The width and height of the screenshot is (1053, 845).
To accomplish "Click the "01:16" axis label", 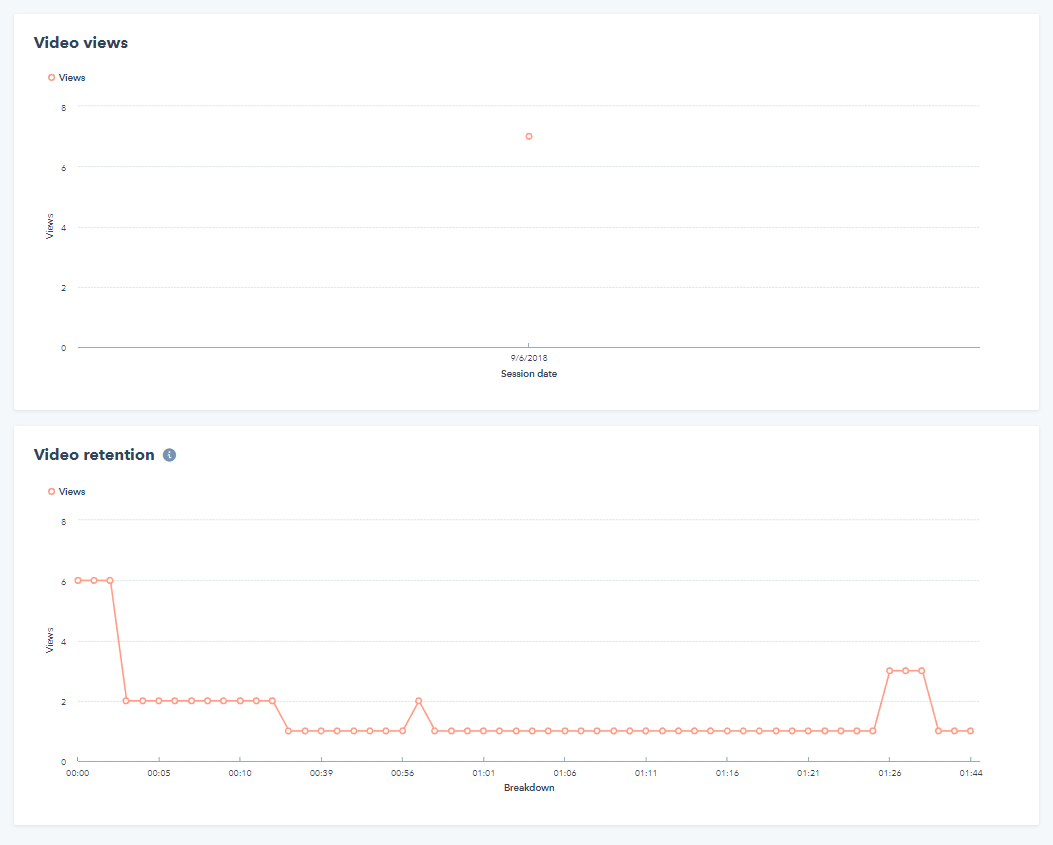I will click(x=727, y=773).
